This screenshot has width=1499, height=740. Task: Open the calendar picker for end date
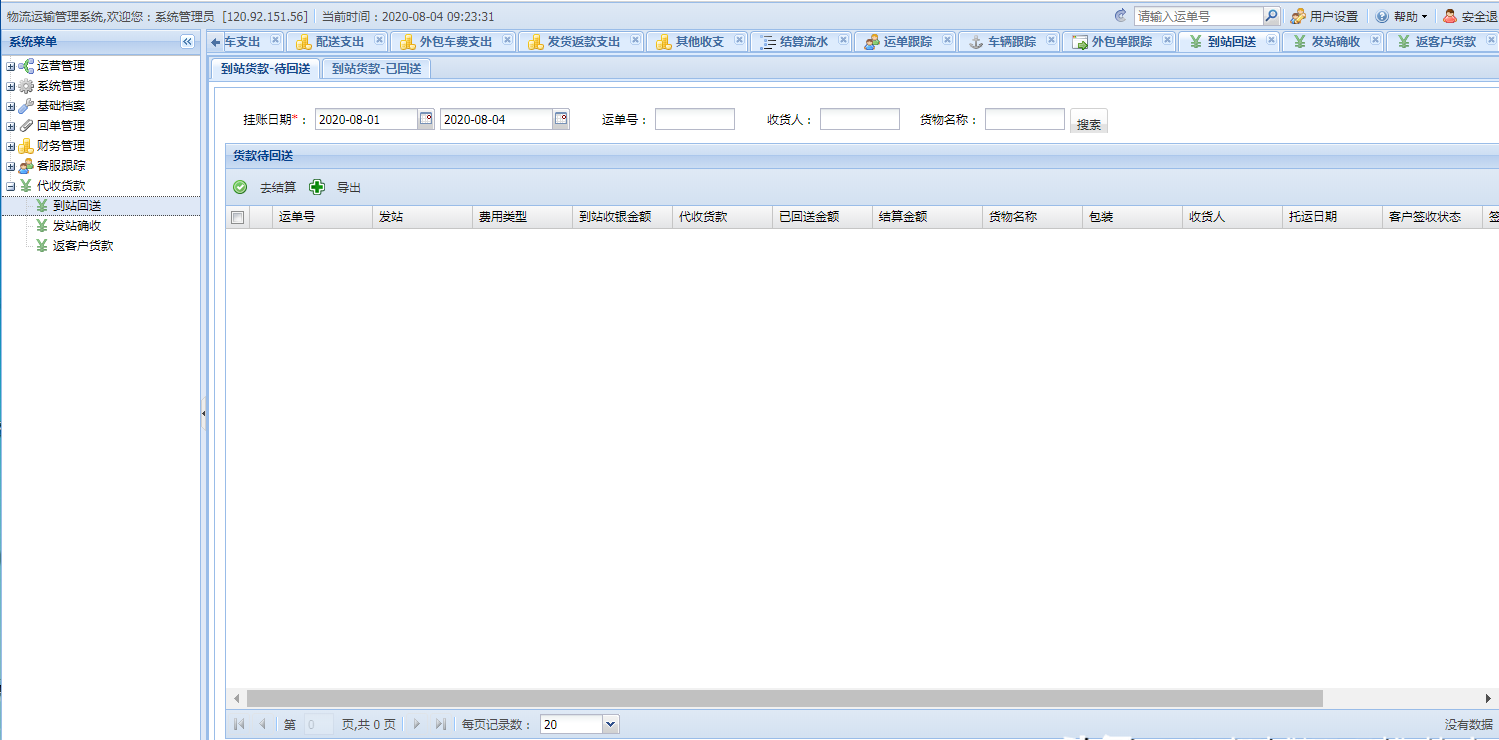[561, 119]
